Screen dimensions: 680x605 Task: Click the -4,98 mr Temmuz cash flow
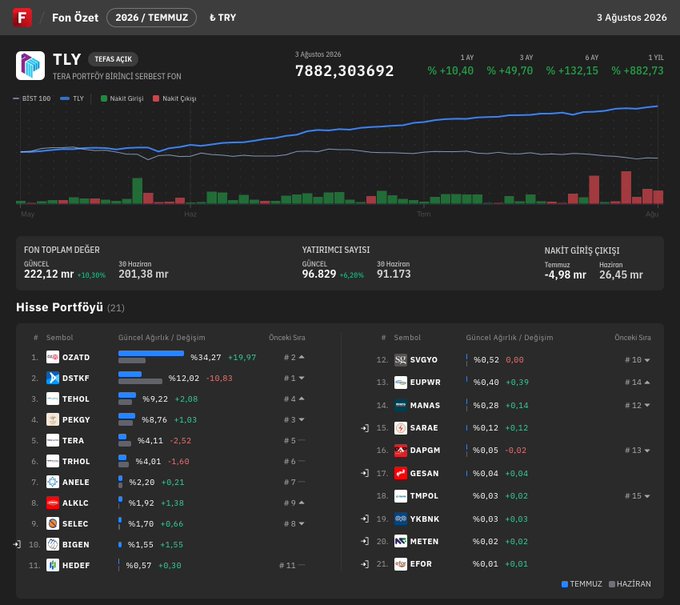coord(565,275)
